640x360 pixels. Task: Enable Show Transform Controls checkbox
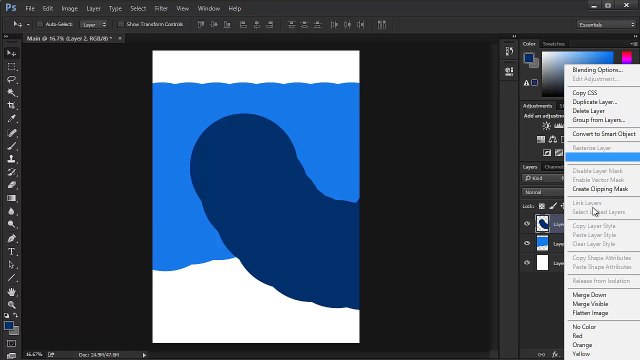click(121, 24)
